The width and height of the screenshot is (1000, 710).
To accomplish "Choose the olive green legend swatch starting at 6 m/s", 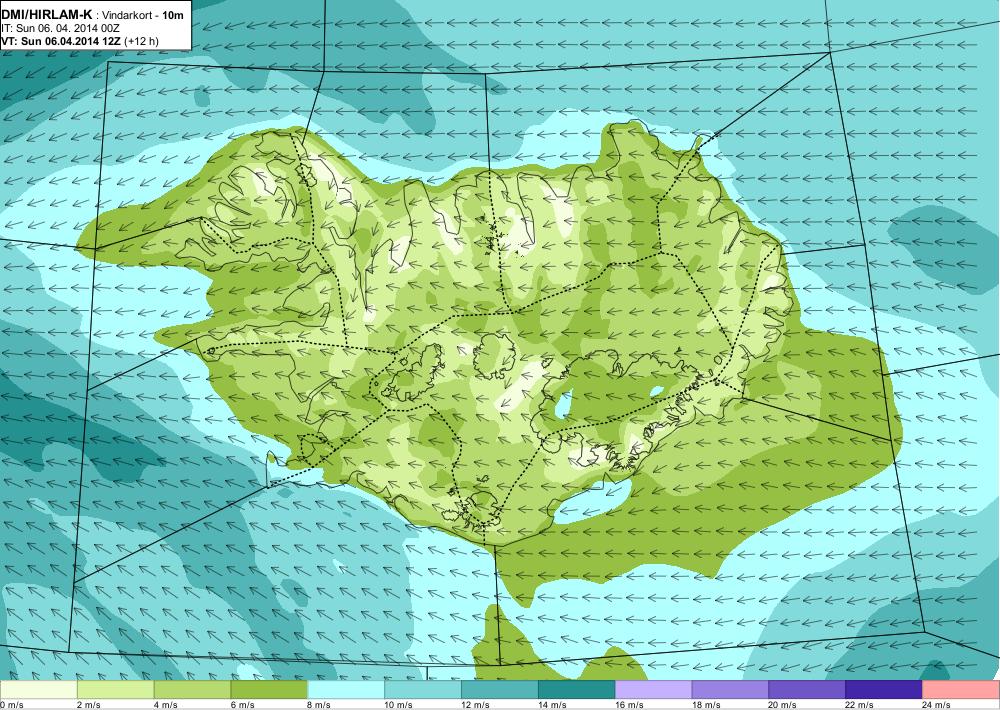I will click(269, 690).
